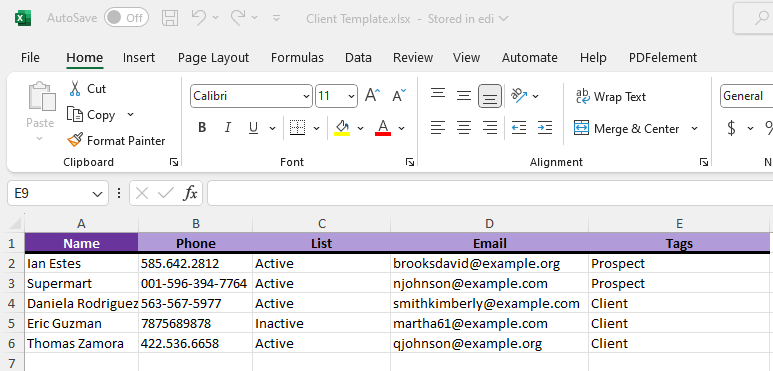Expand the Fill Color palette arrow

[x=360, y=128]
